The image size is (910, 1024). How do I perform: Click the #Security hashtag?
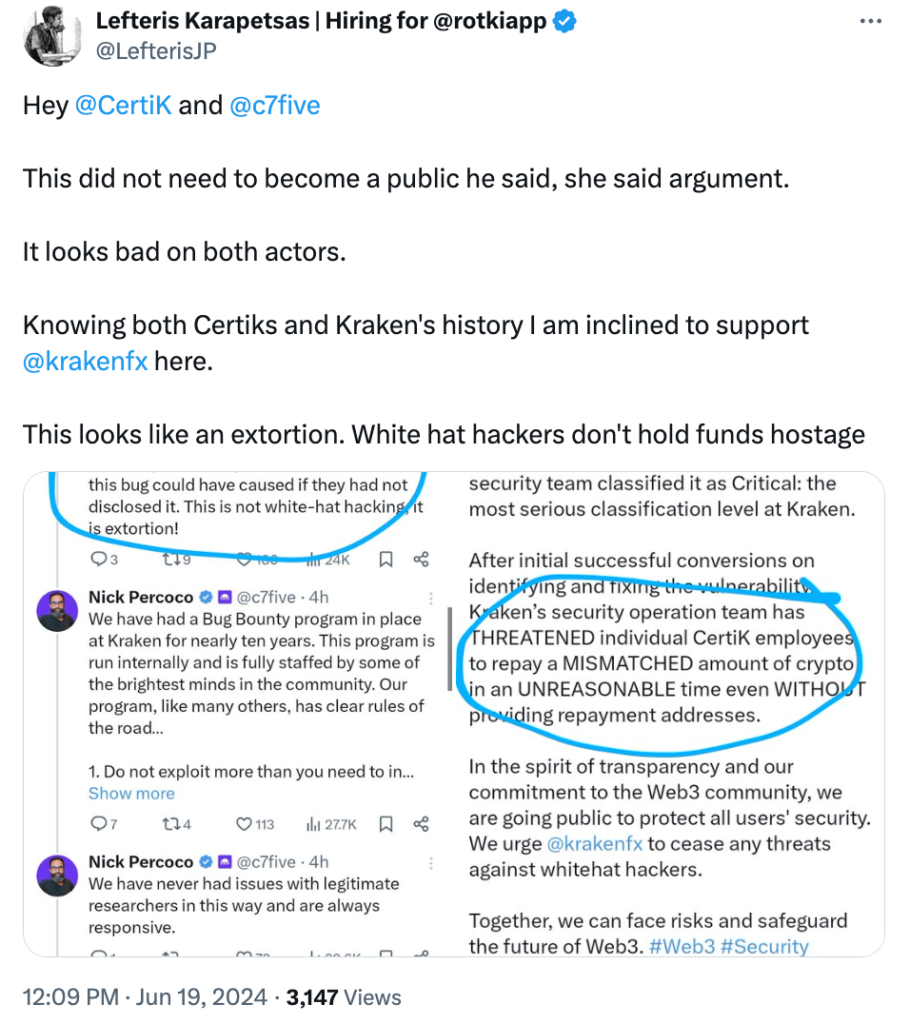click(770, 946)
